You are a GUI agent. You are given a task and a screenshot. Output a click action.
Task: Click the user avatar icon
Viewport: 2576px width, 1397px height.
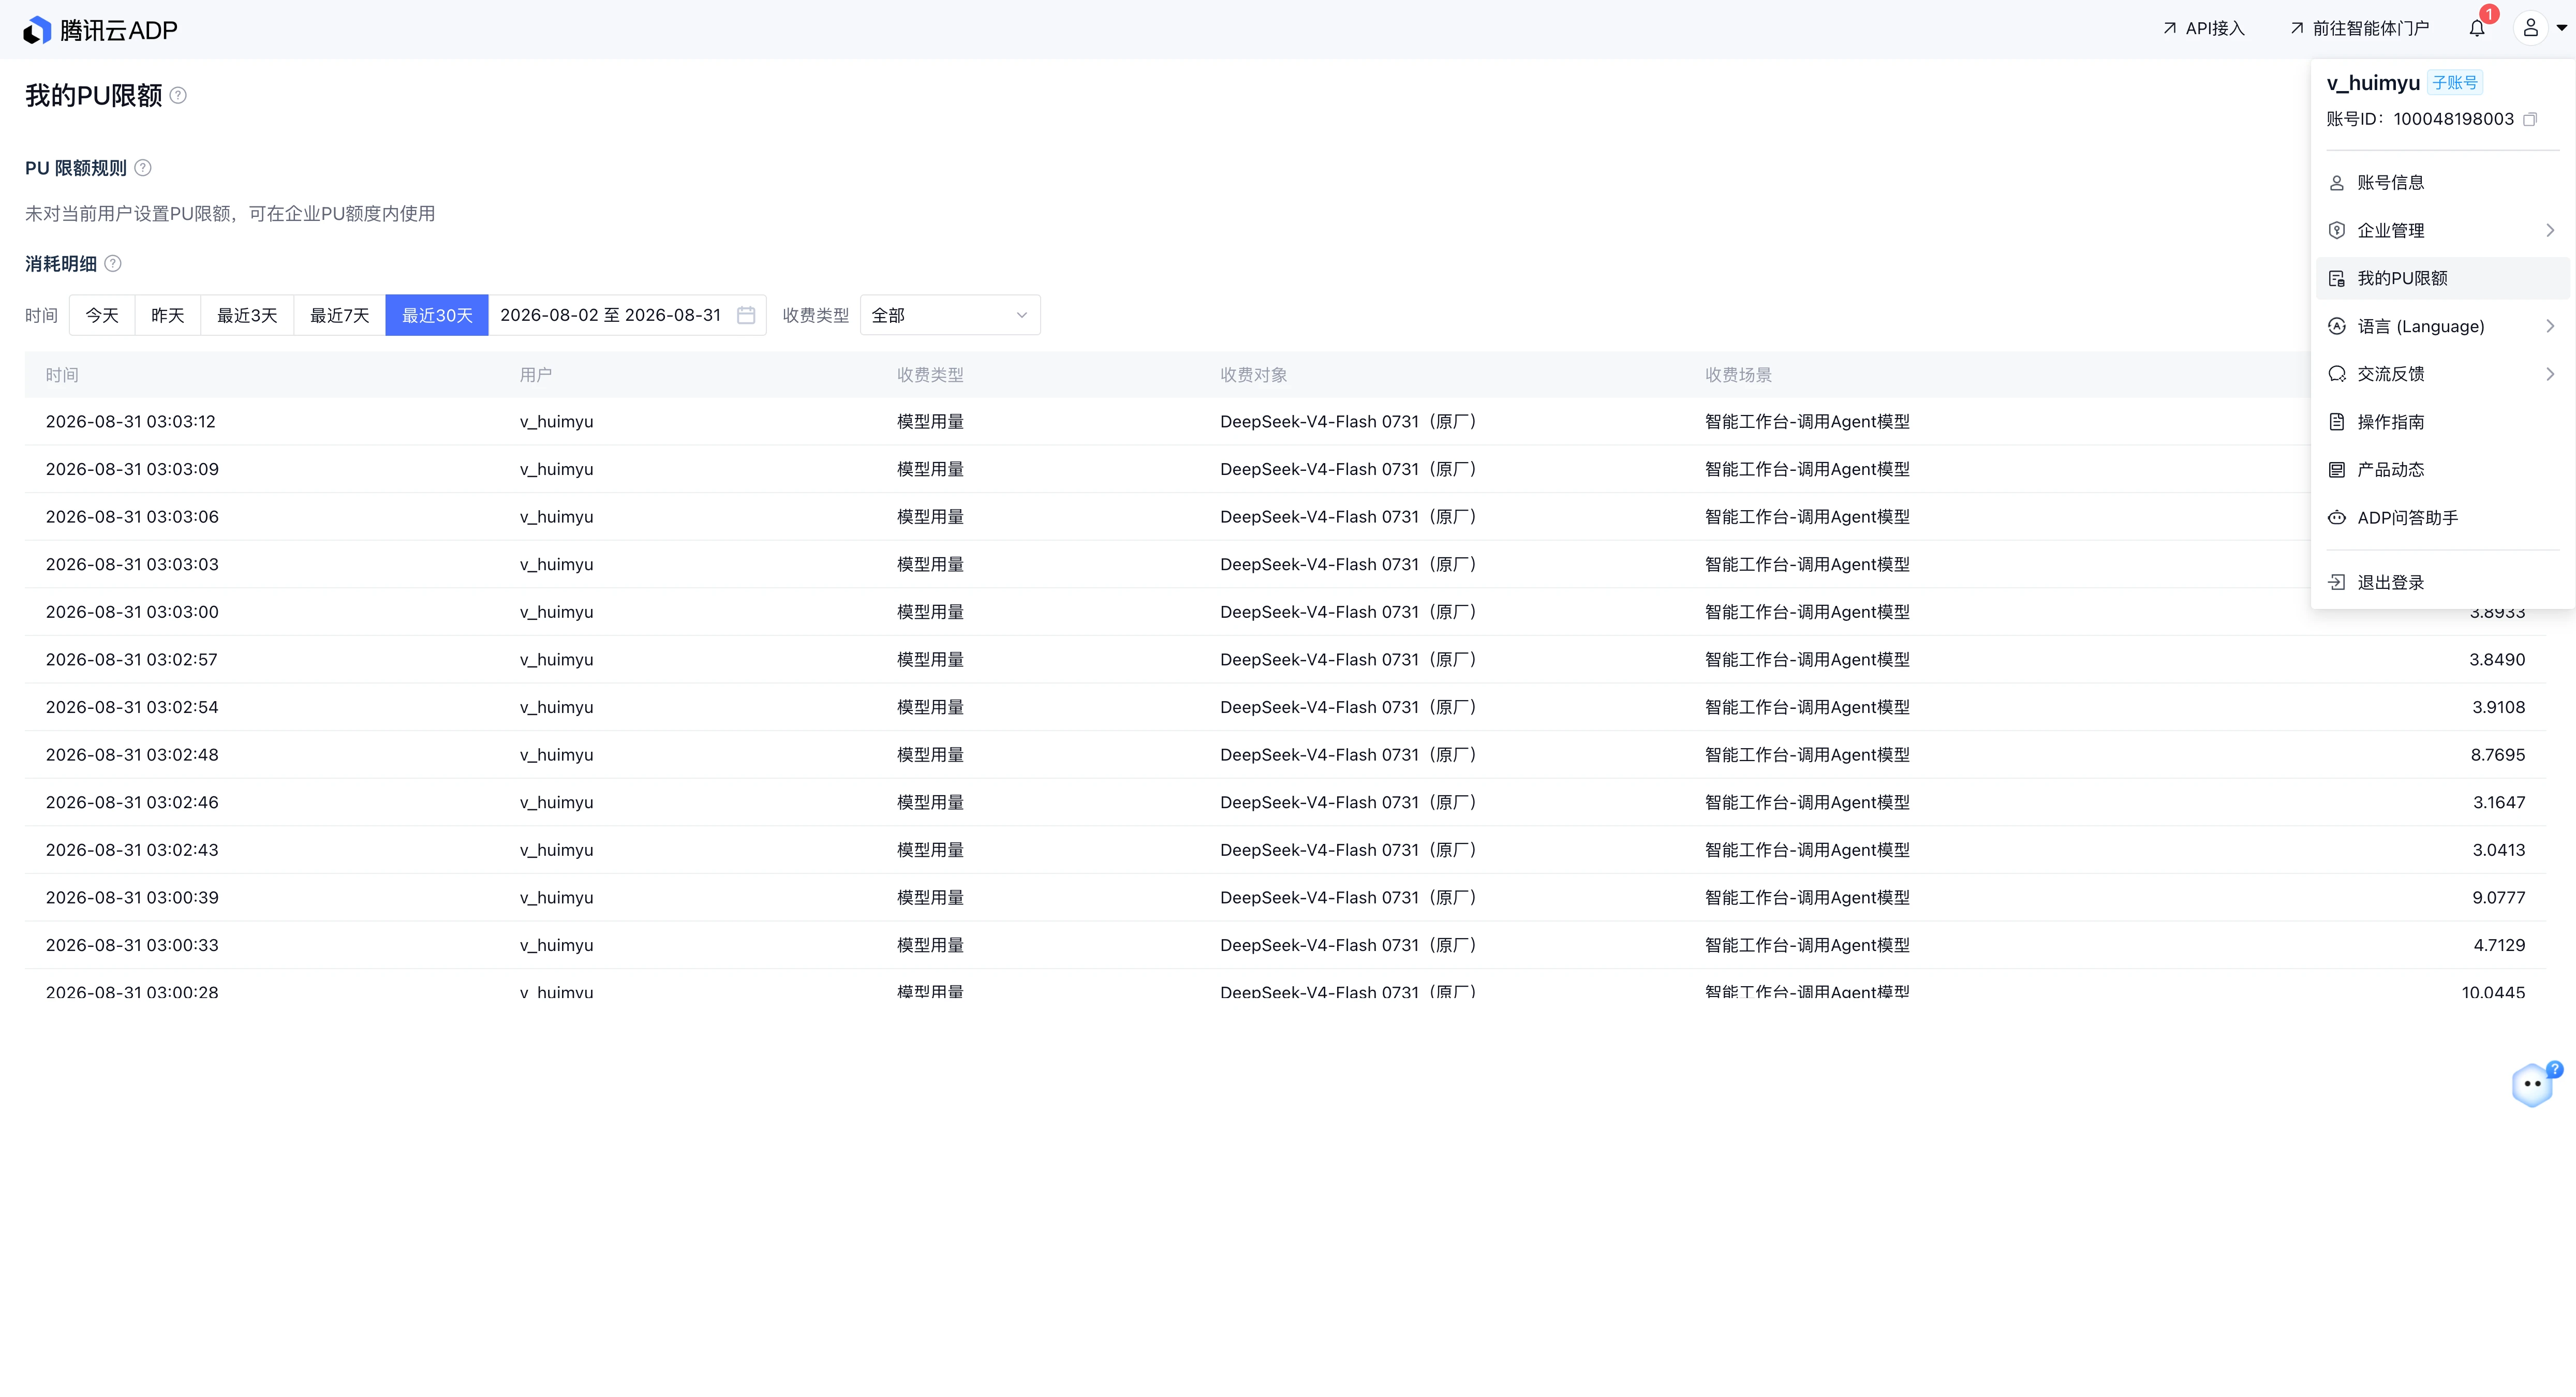(x=2530, y=28)
